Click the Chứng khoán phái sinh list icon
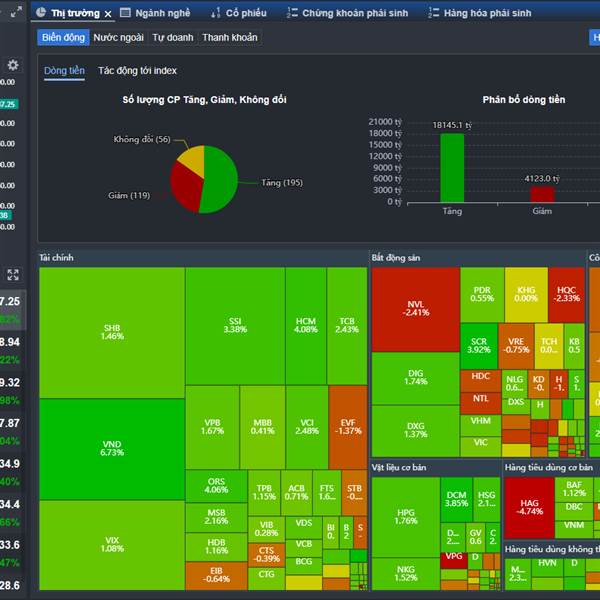600x600 pixels. point(292,13)
